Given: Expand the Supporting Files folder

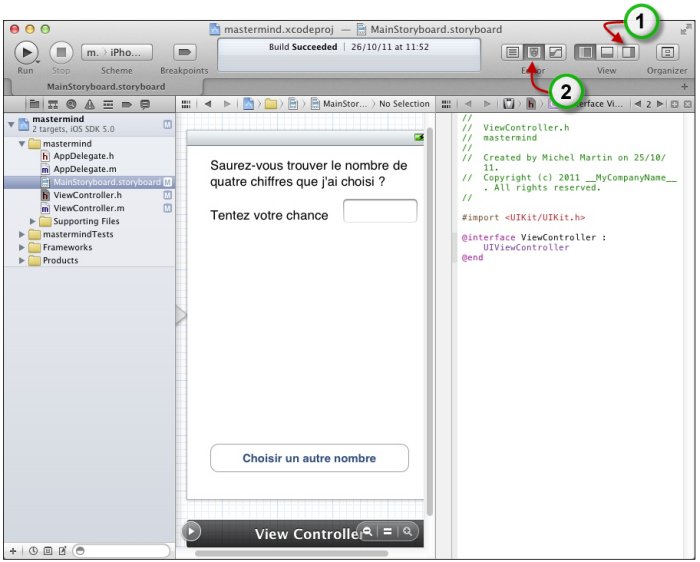Looking at the screenshot, I should (x=32, y=221).
